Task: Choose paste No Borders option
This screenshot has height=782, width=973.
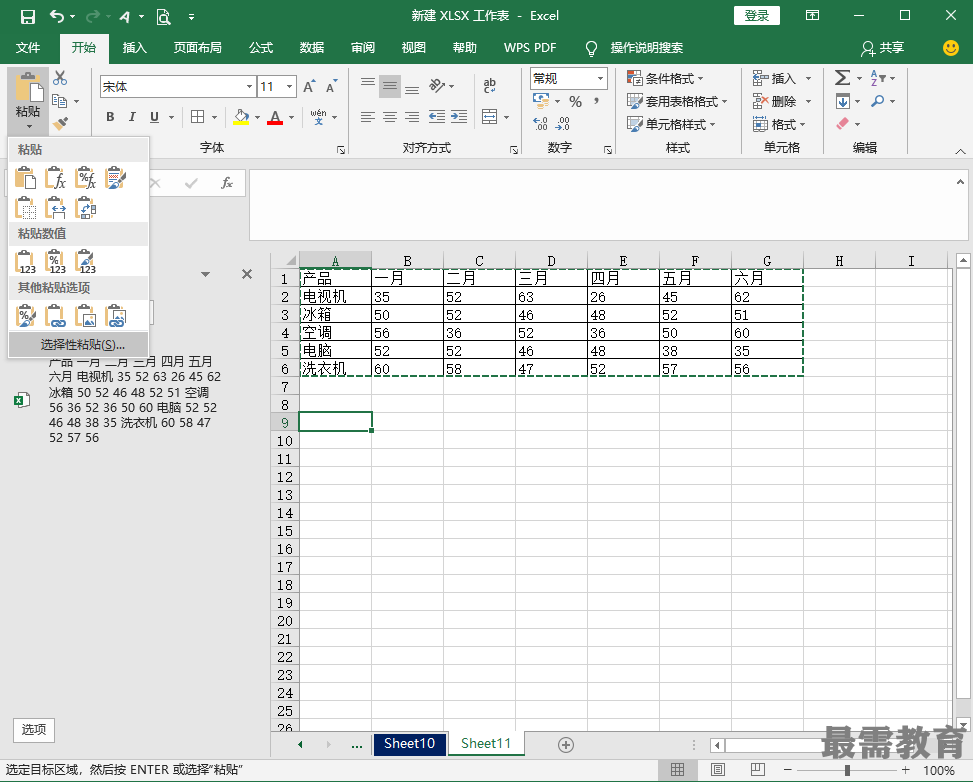Action: (x=25, y=208)
